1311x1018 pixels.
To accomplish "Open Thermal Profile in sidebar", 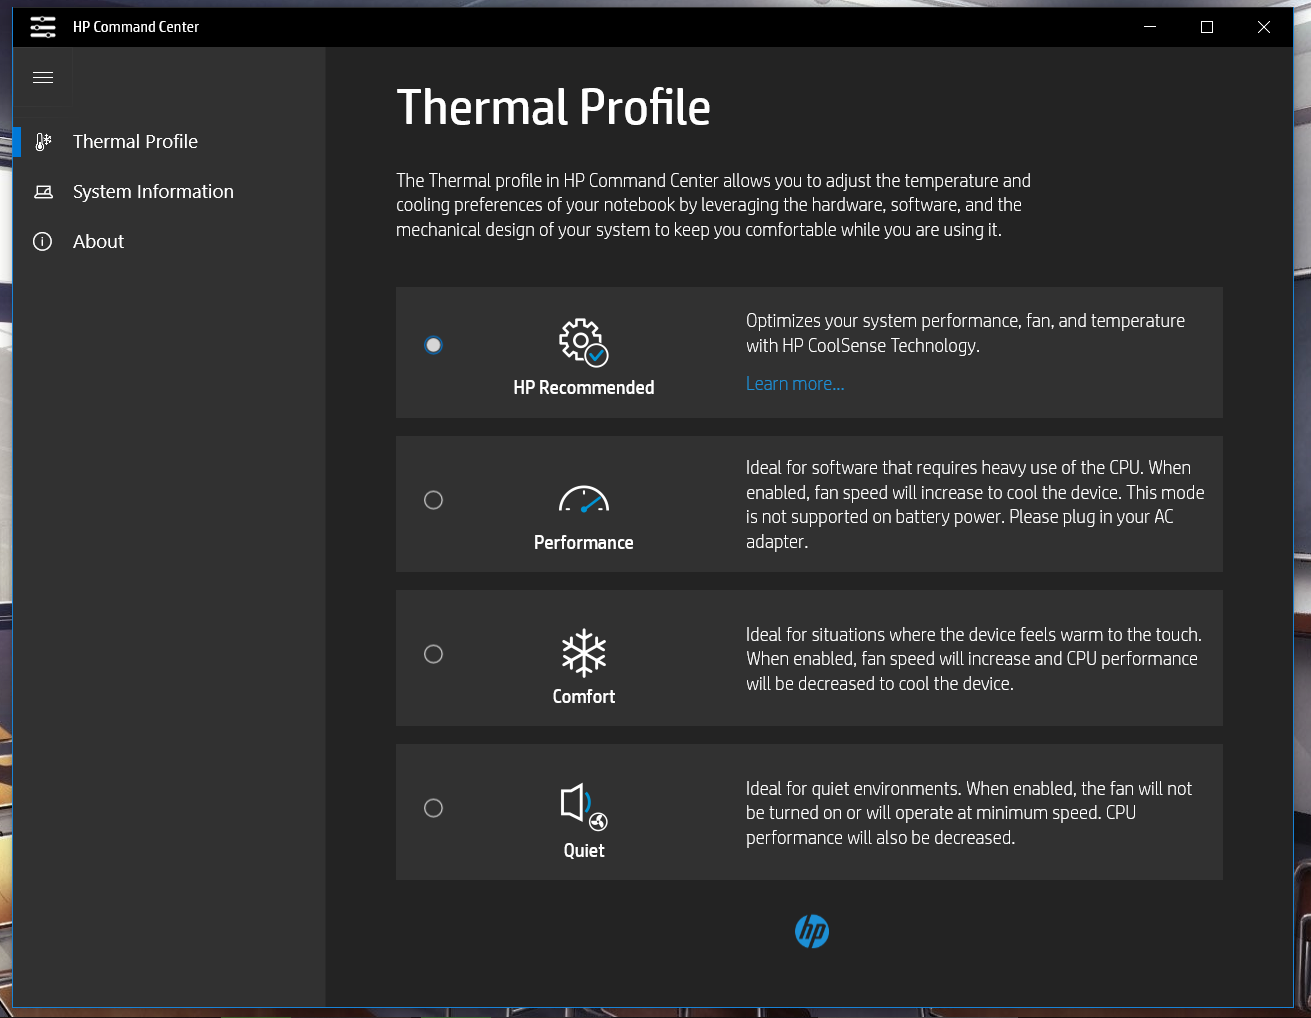I will (x=169, y=142).
